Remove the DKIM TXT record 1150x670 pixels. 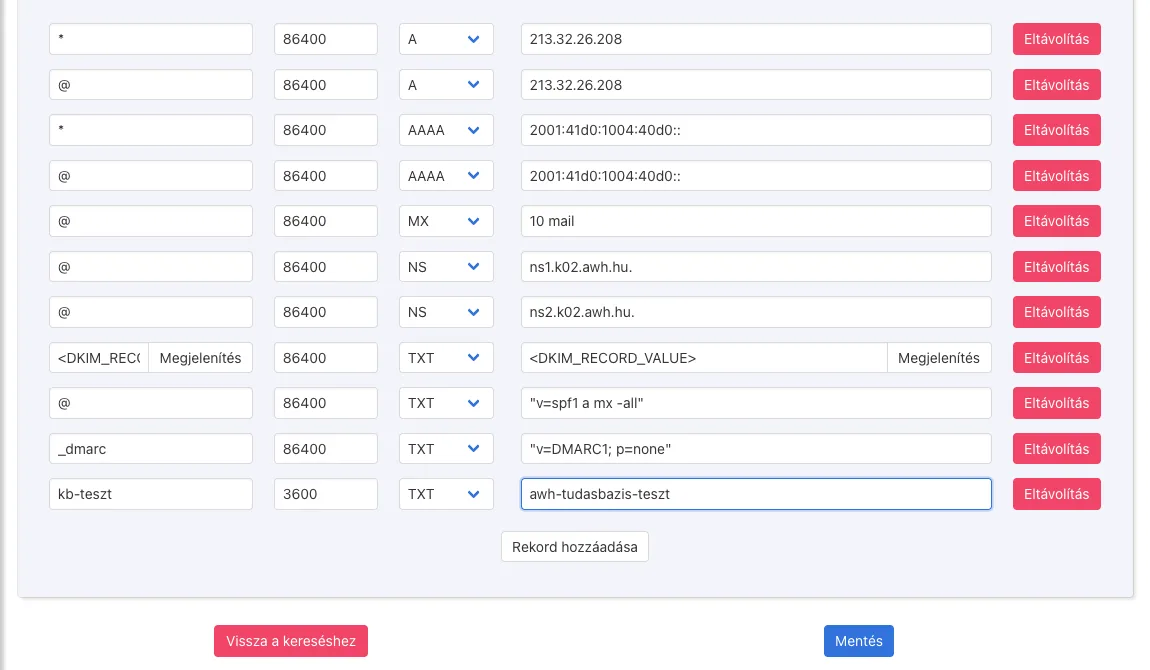(1056, 358)
